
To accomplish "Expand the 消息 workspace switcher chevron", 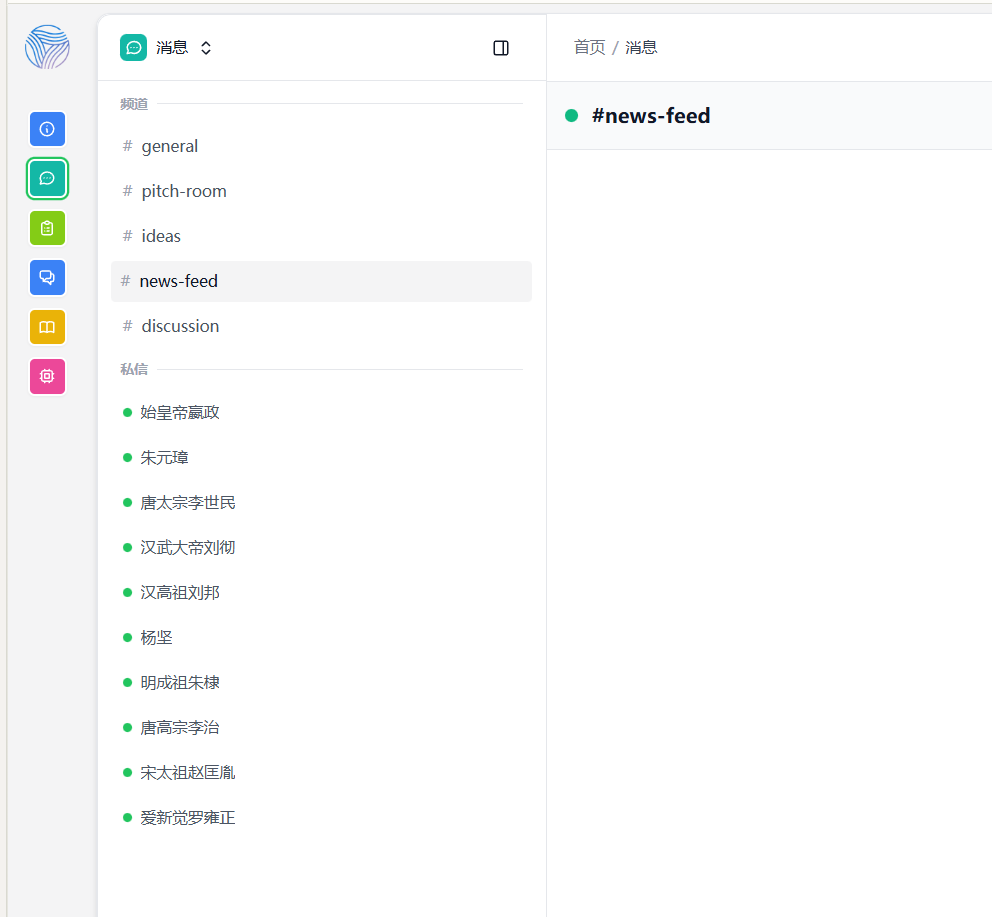I will (206, 48).
